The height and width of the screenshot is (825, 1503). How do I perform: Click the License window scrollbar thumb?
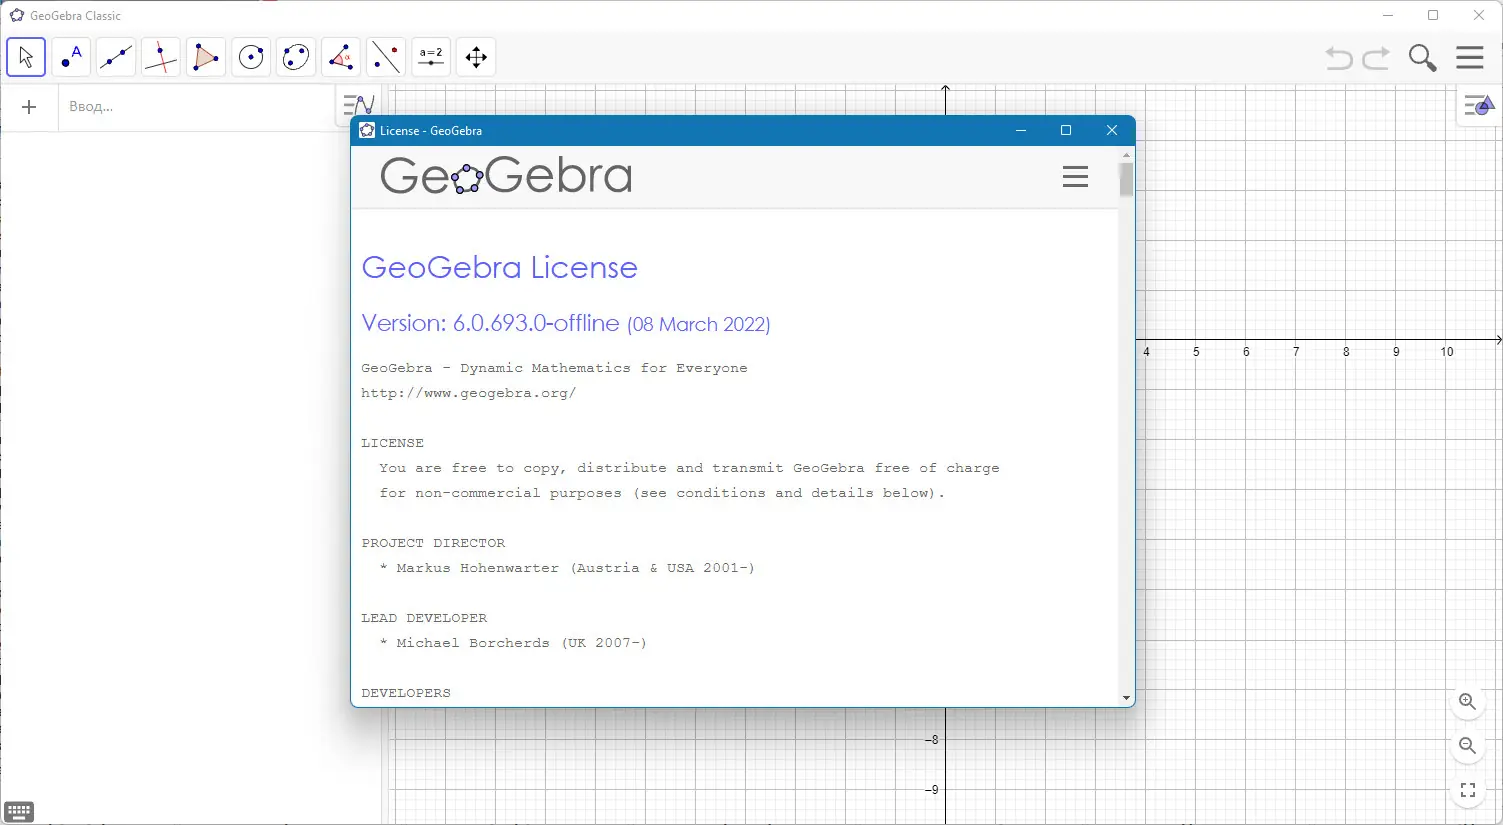tap(1126, 180)
